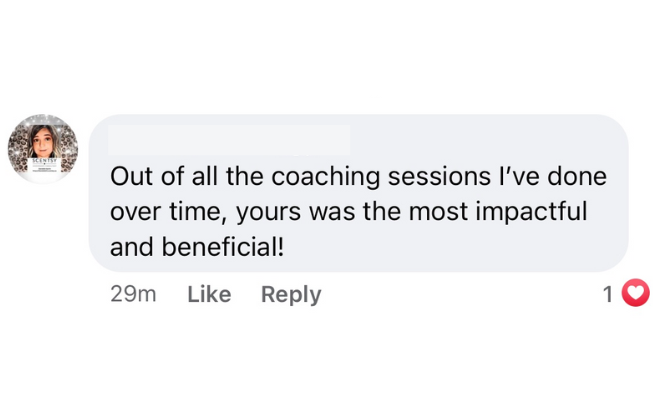Click the white heart inside the red circle

point(636,293)
